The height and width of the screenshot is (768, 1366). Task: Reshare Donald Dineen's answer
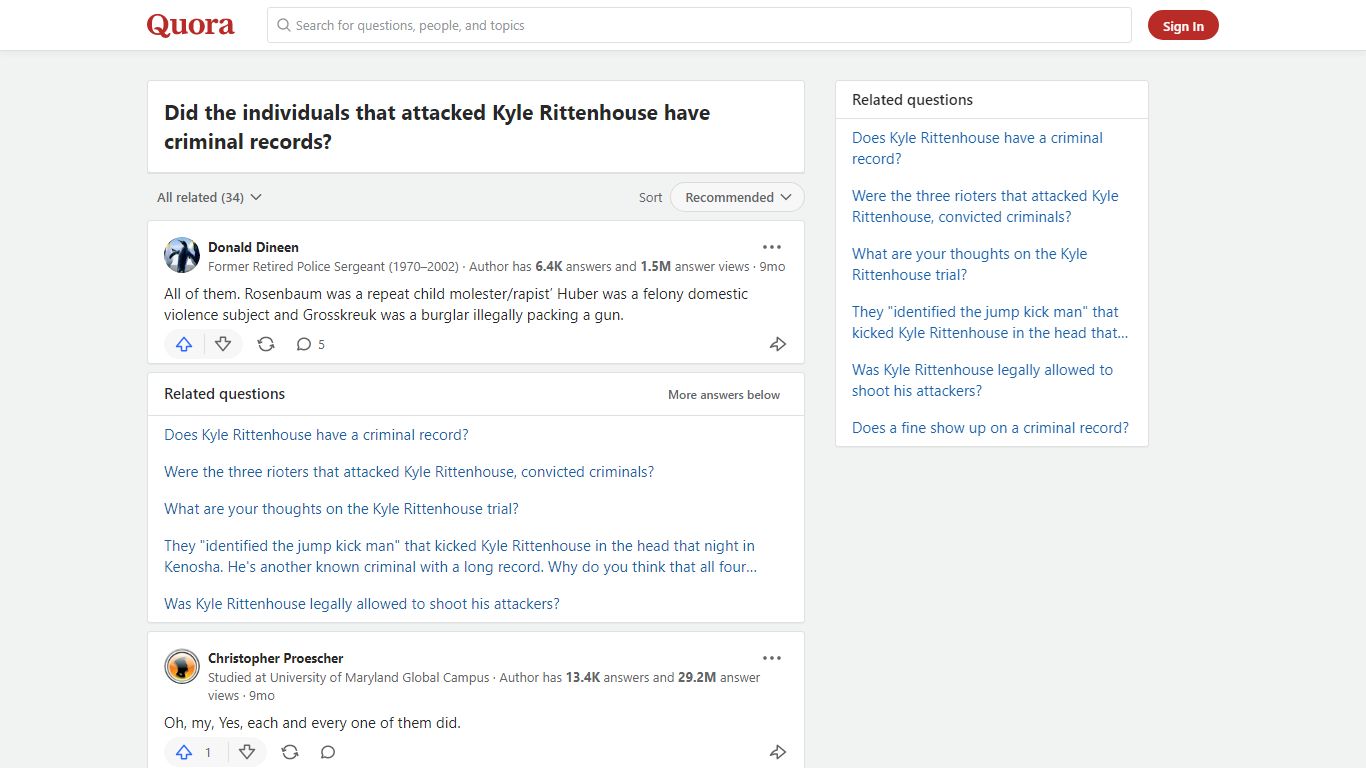click(x=266, y=344)
